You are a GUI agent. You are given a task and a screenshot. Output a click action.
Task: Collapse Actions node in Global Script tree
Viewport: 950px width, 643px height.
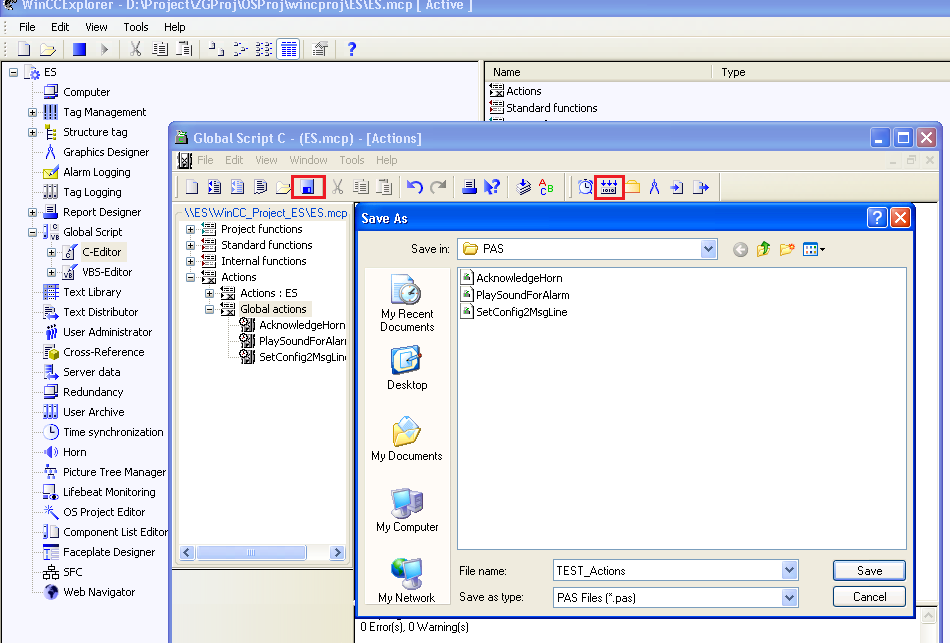coord(190,277)
